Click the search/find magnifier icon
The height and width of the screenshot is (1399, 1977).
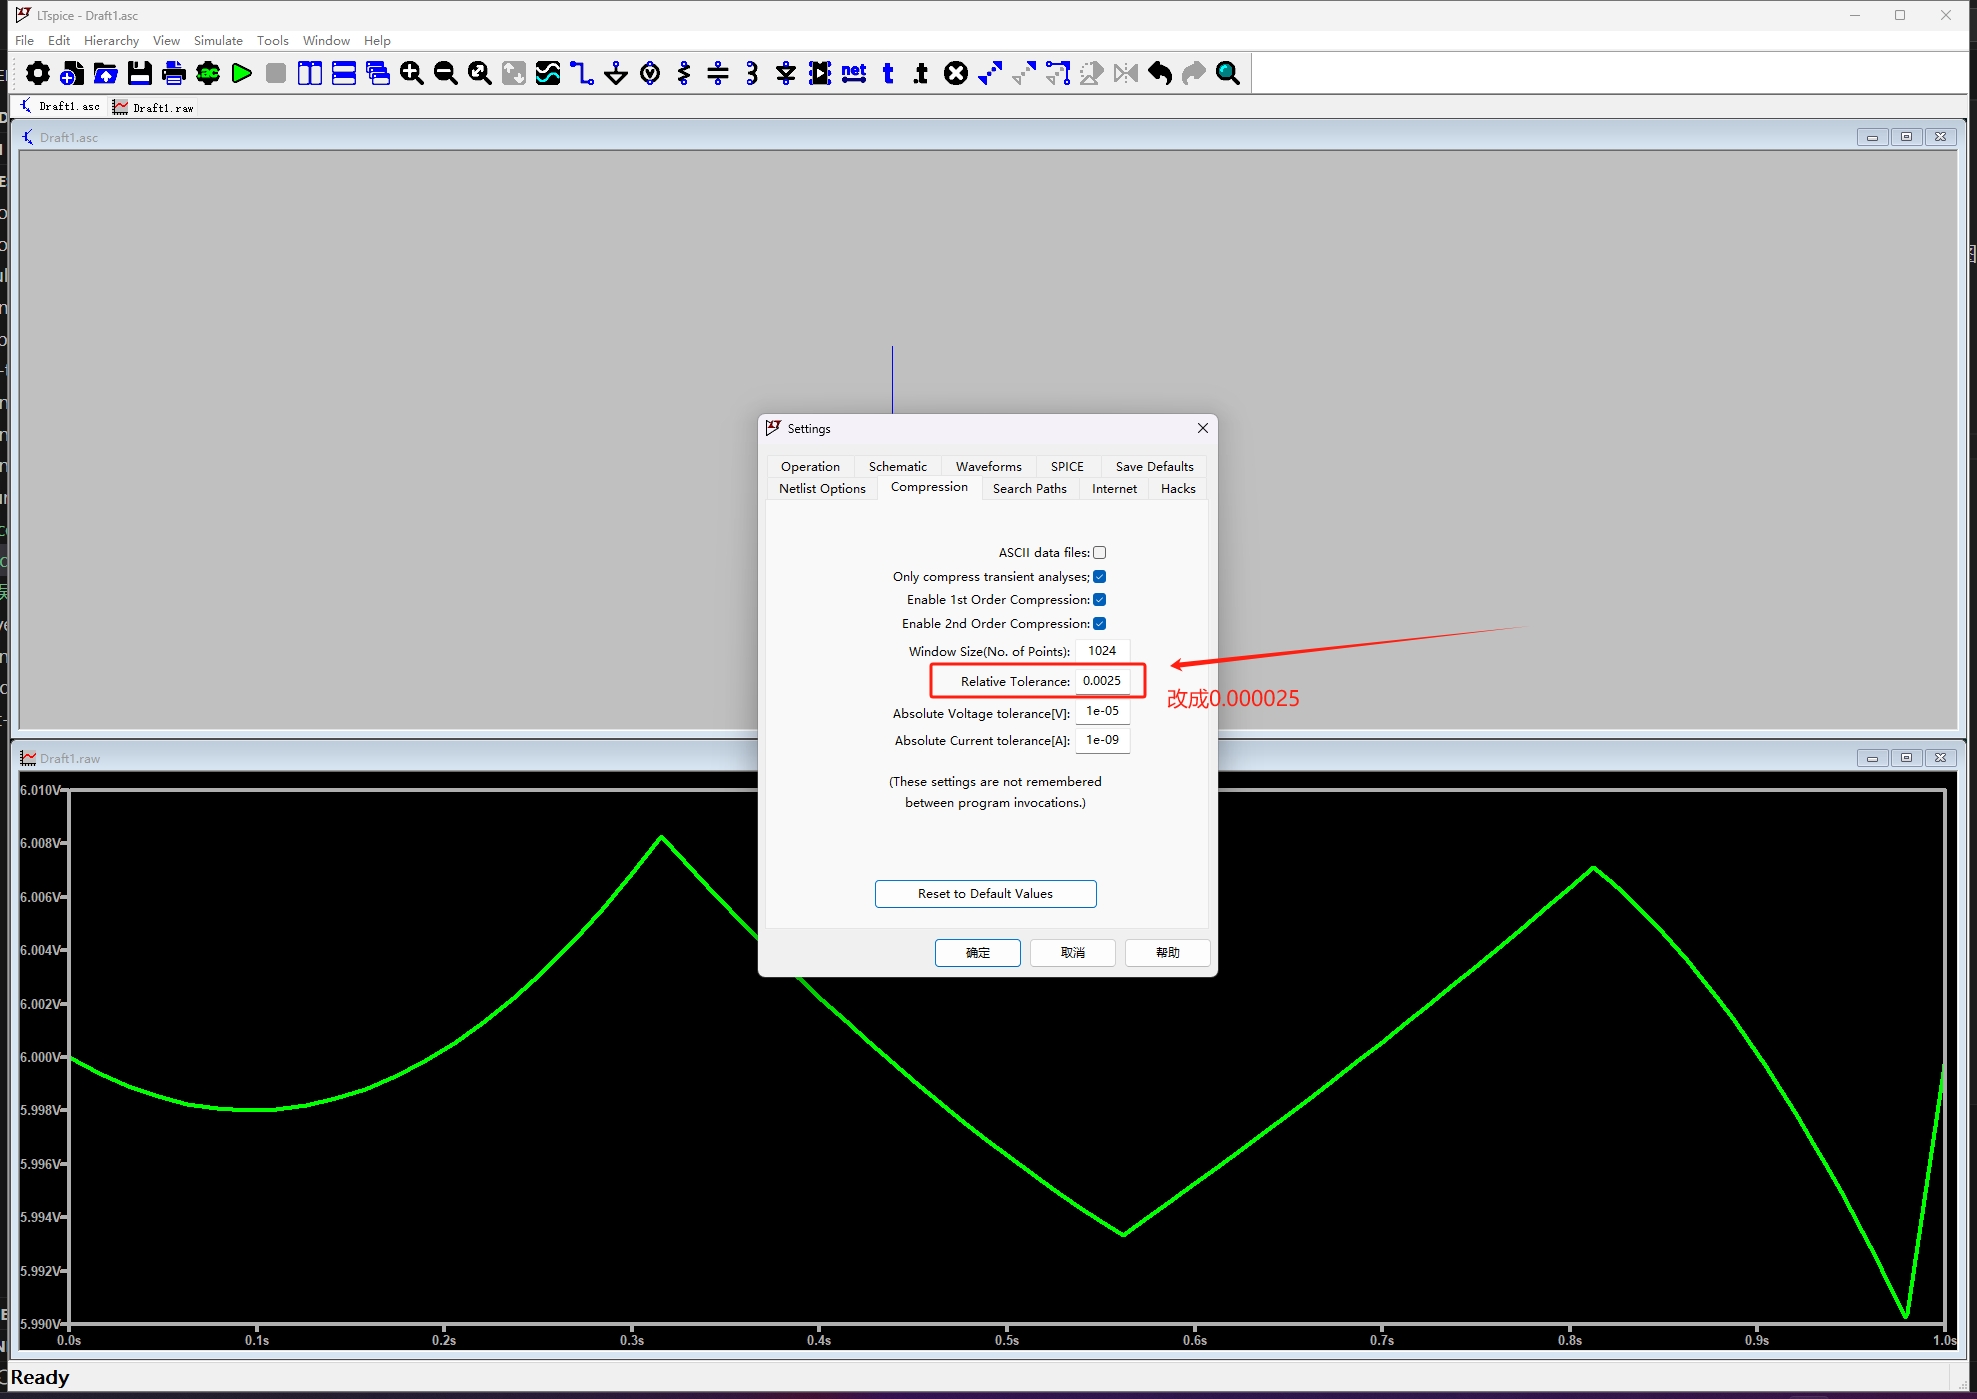pyautogui.click(x=1228, y=73)
